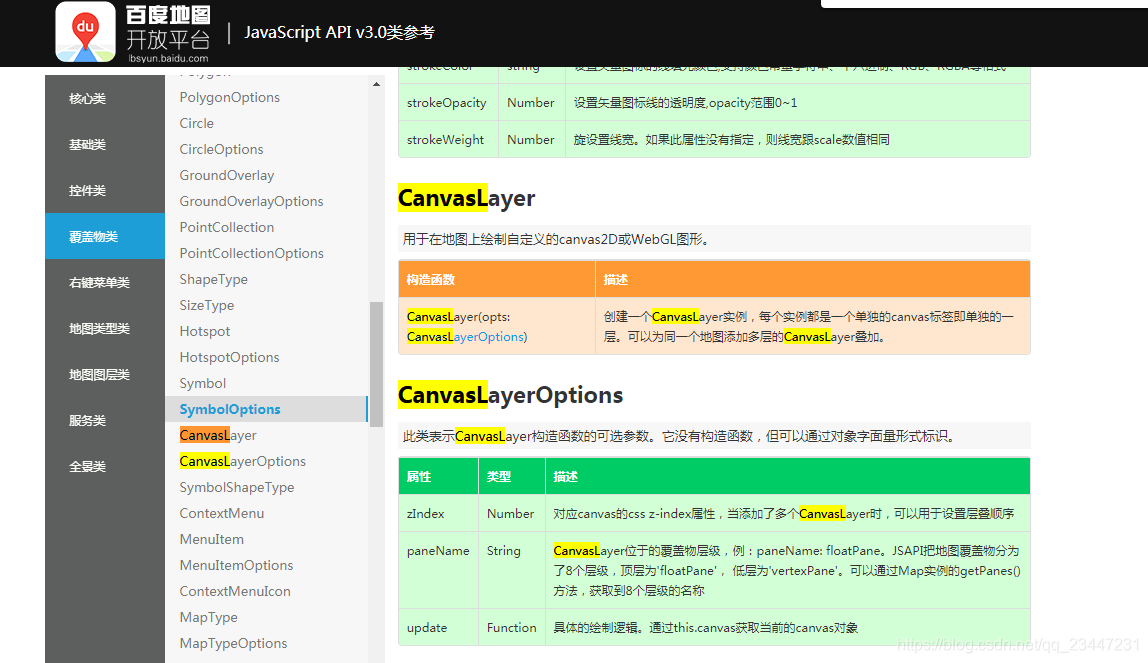The height and width of the screenshot is (663, 1148).
Task: Jump to HotspotOptions reference
Action: pos(229,357)
